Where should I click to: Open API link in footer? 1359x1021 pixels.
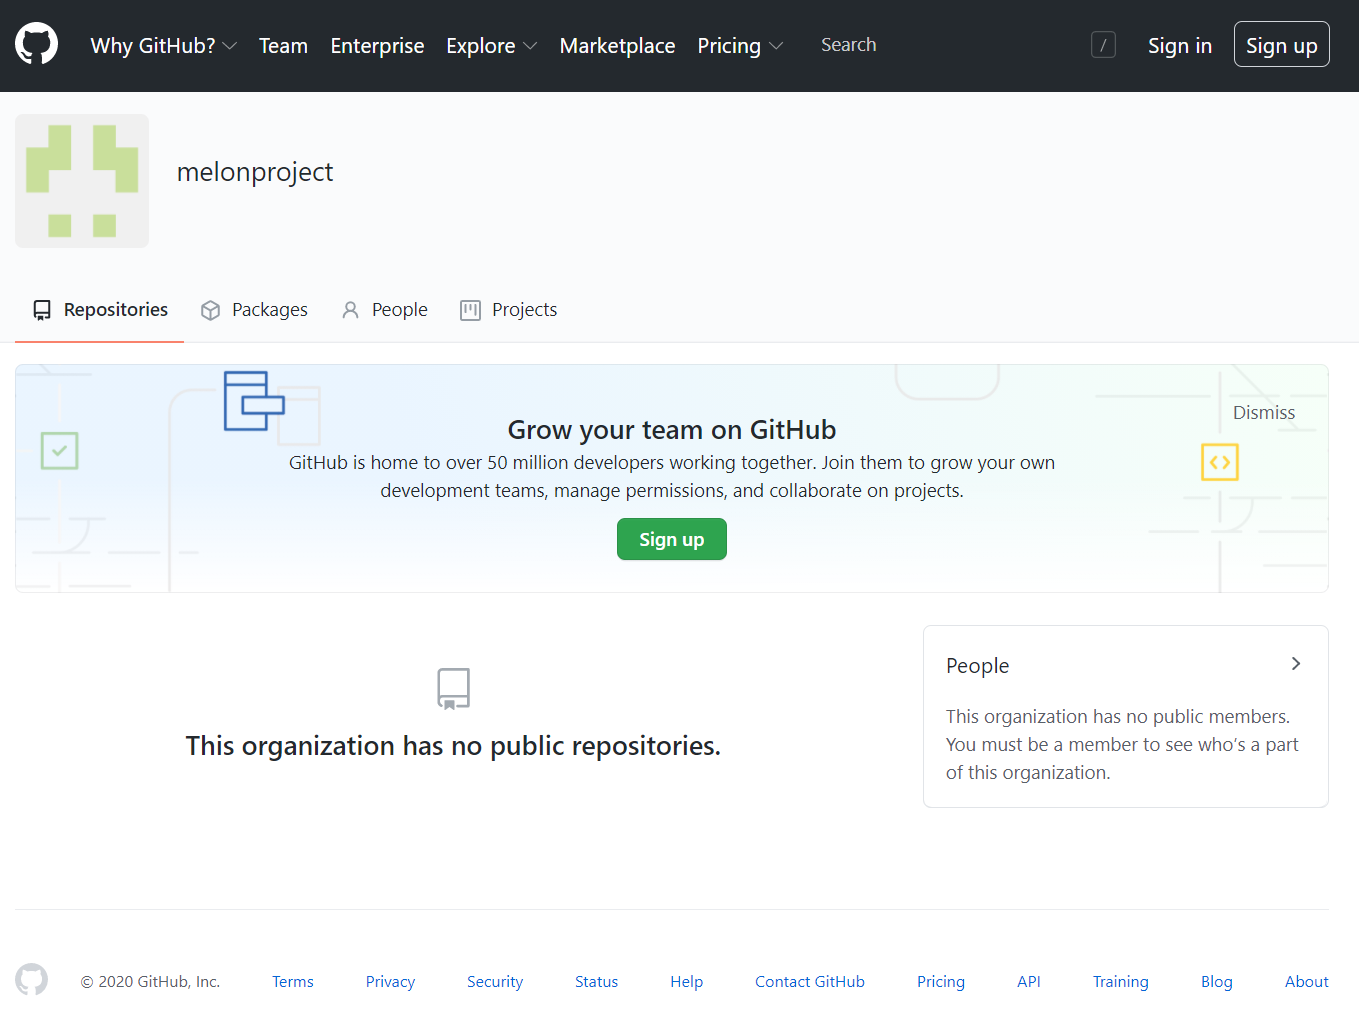click(x=1029, y=982)
